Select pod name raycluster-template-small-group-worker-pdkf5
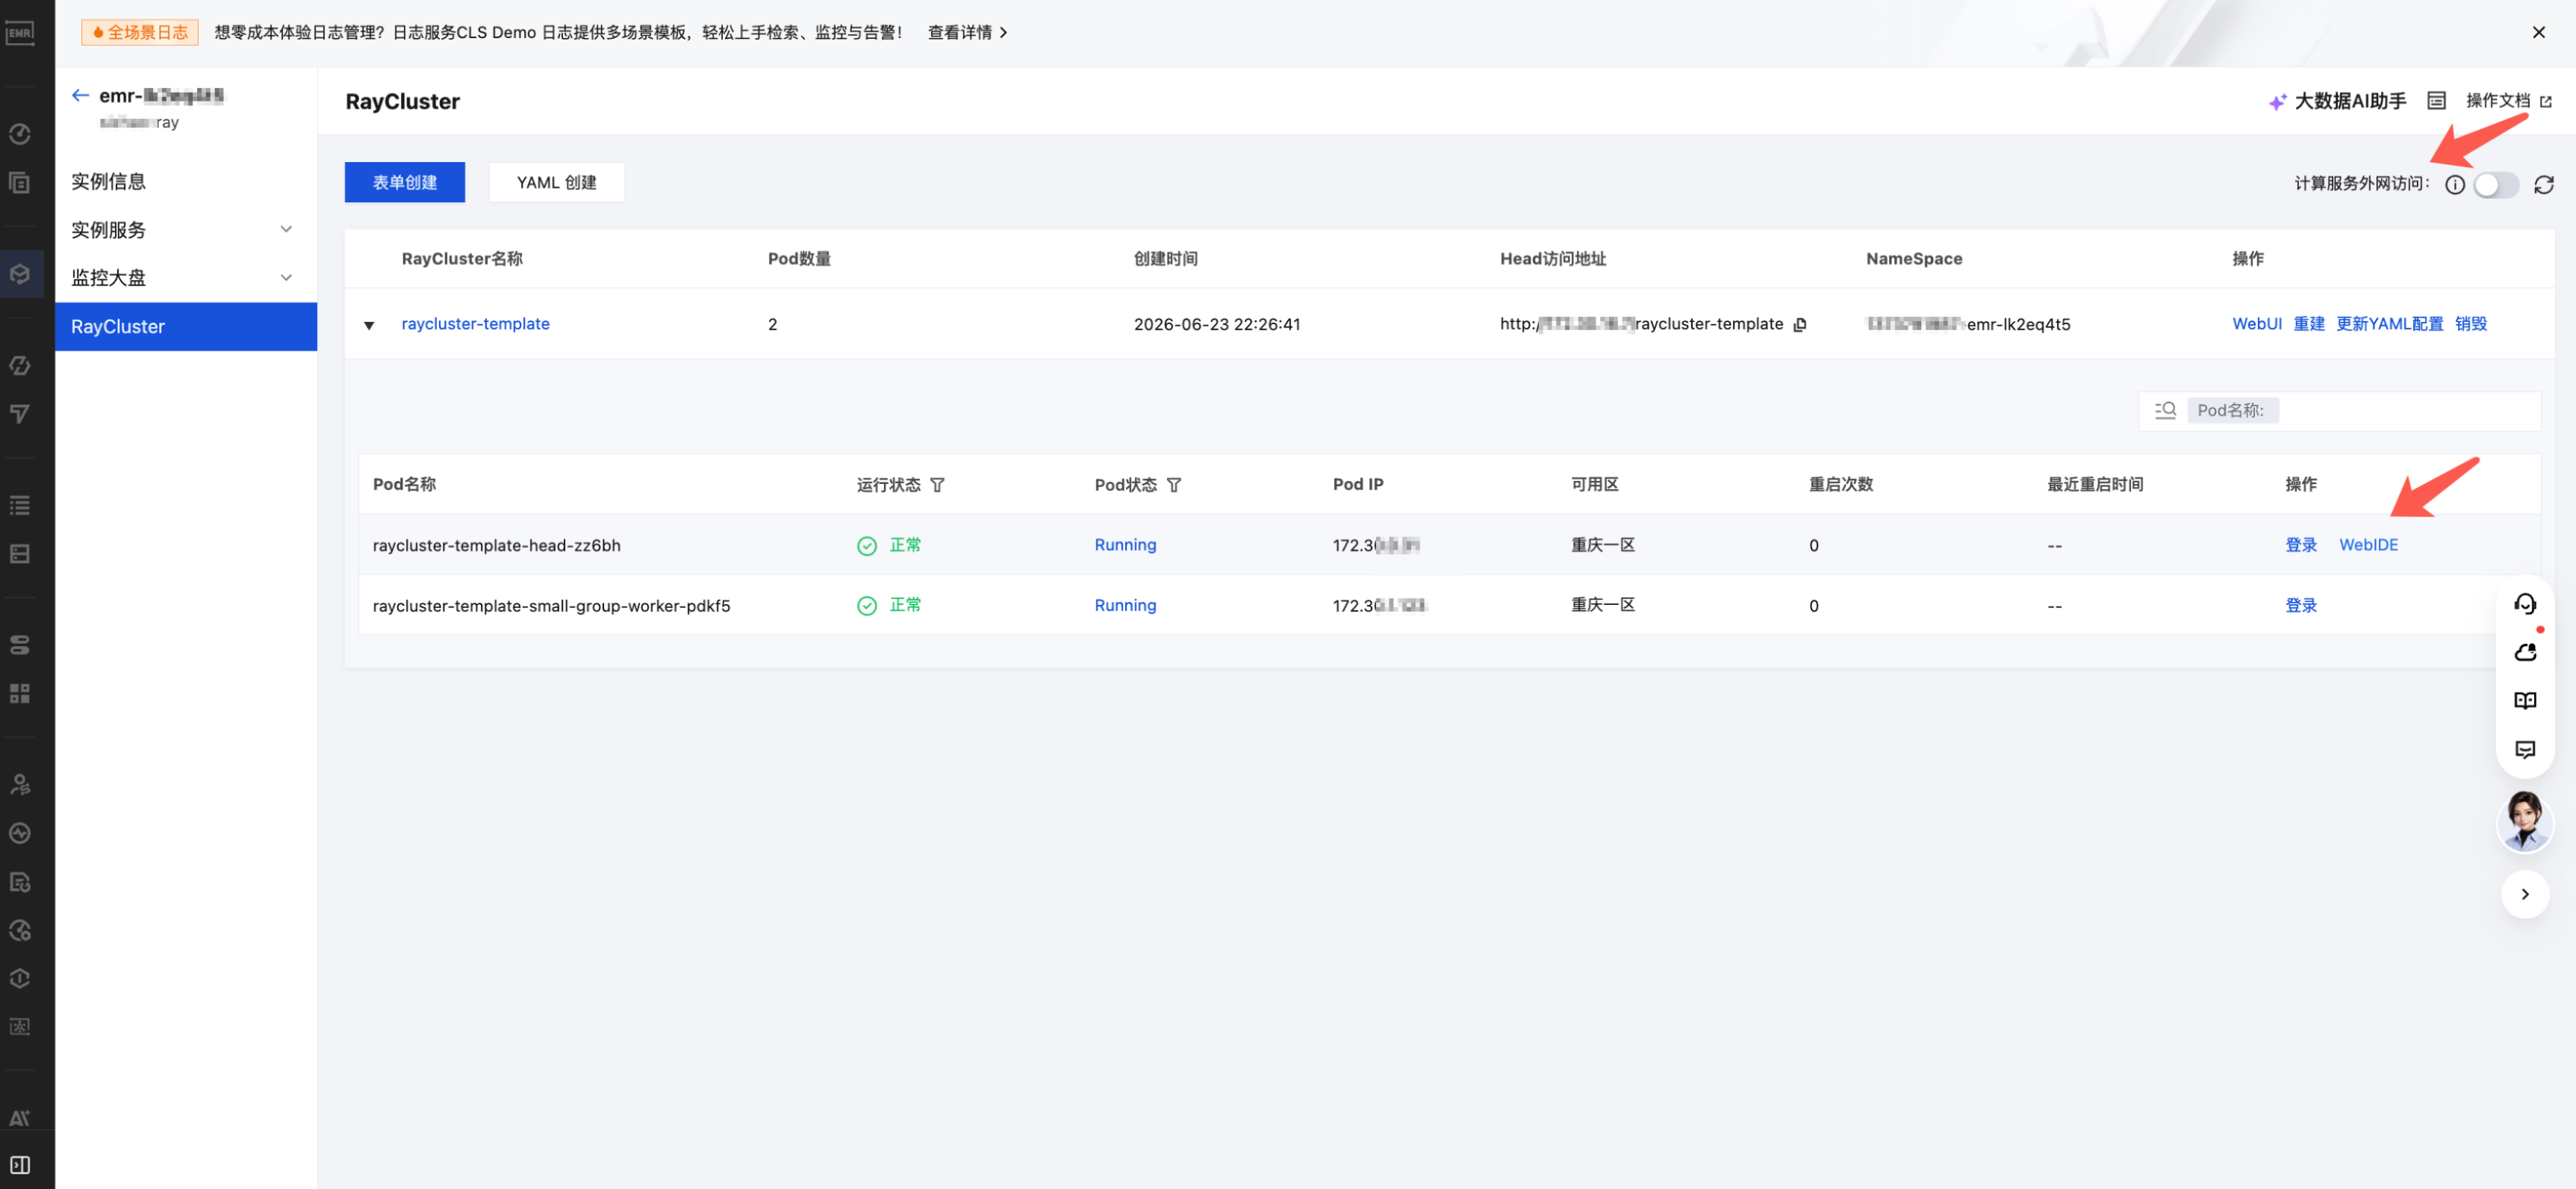Screen dimensions: 2576x1189 pyautogui.click(x=551, y=605)
